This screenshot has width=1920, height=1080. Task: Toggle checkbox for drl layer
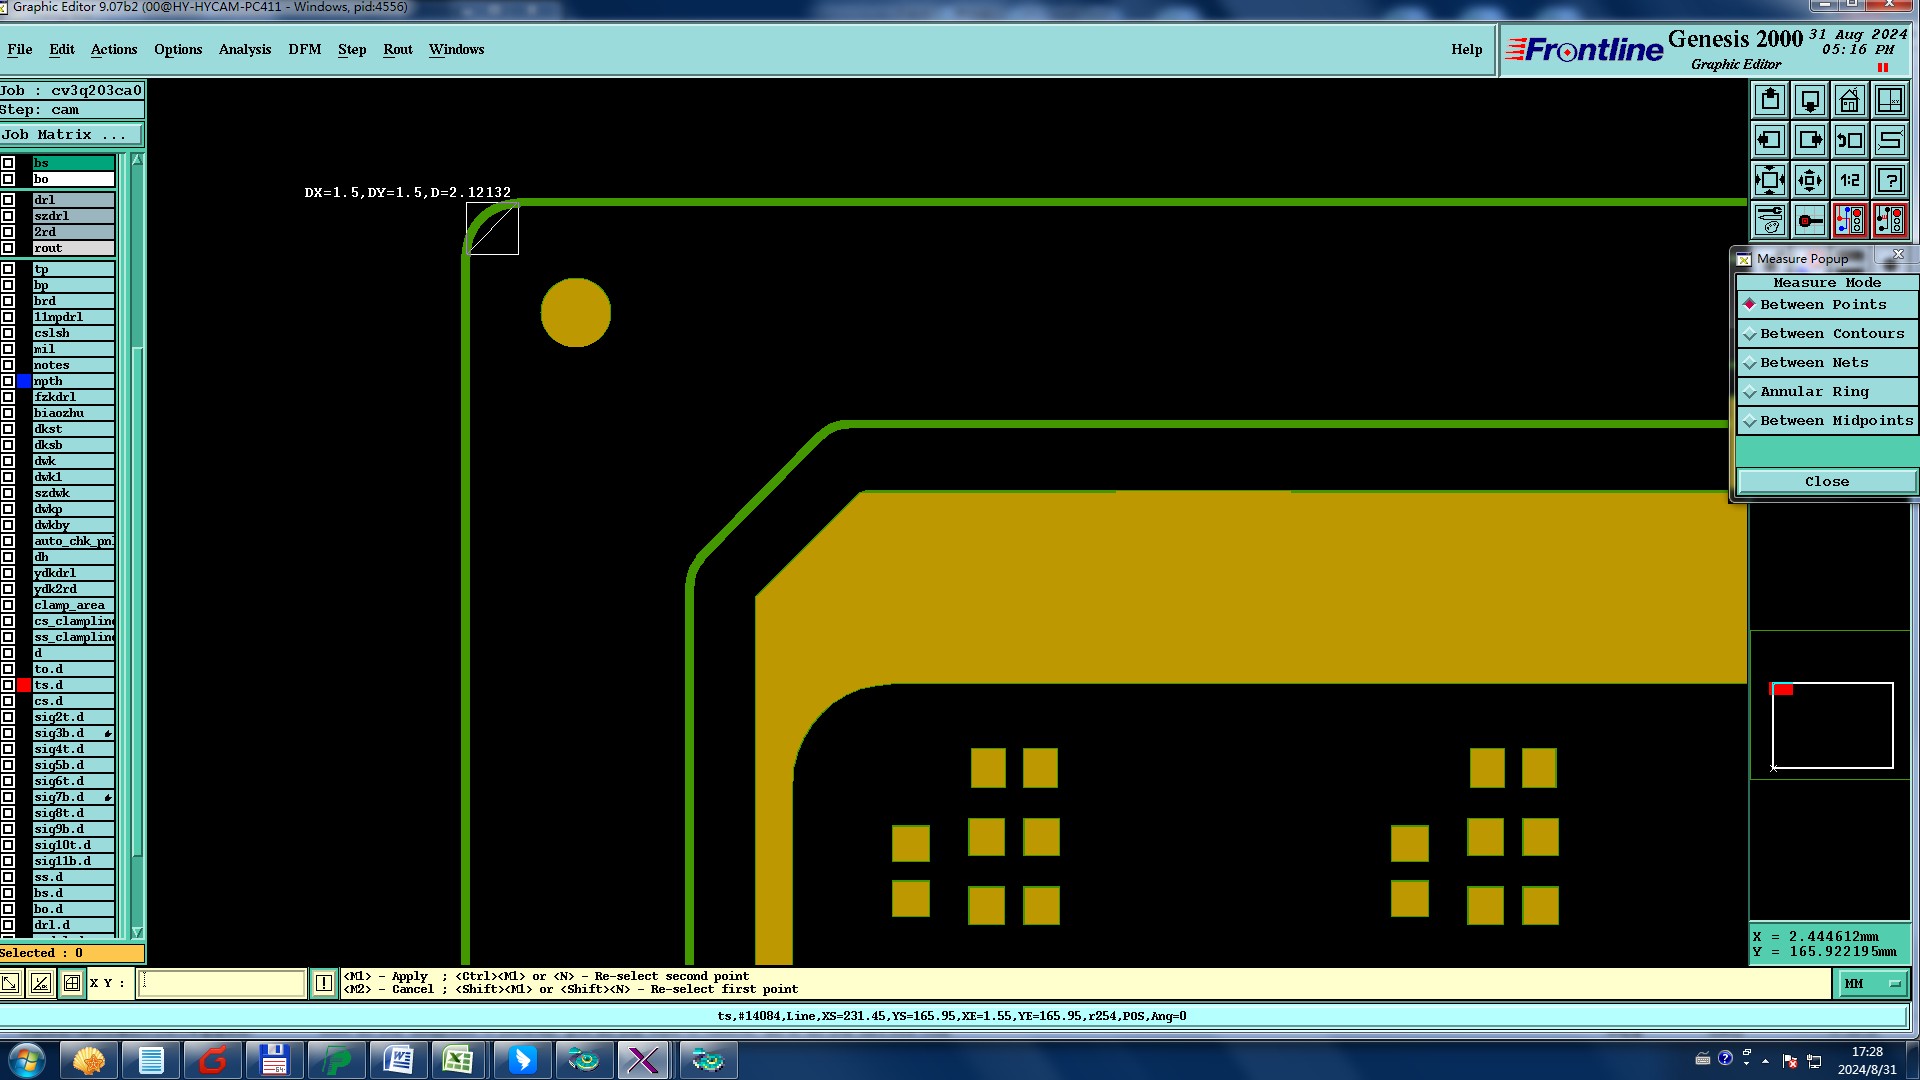(x=8, y=200)
